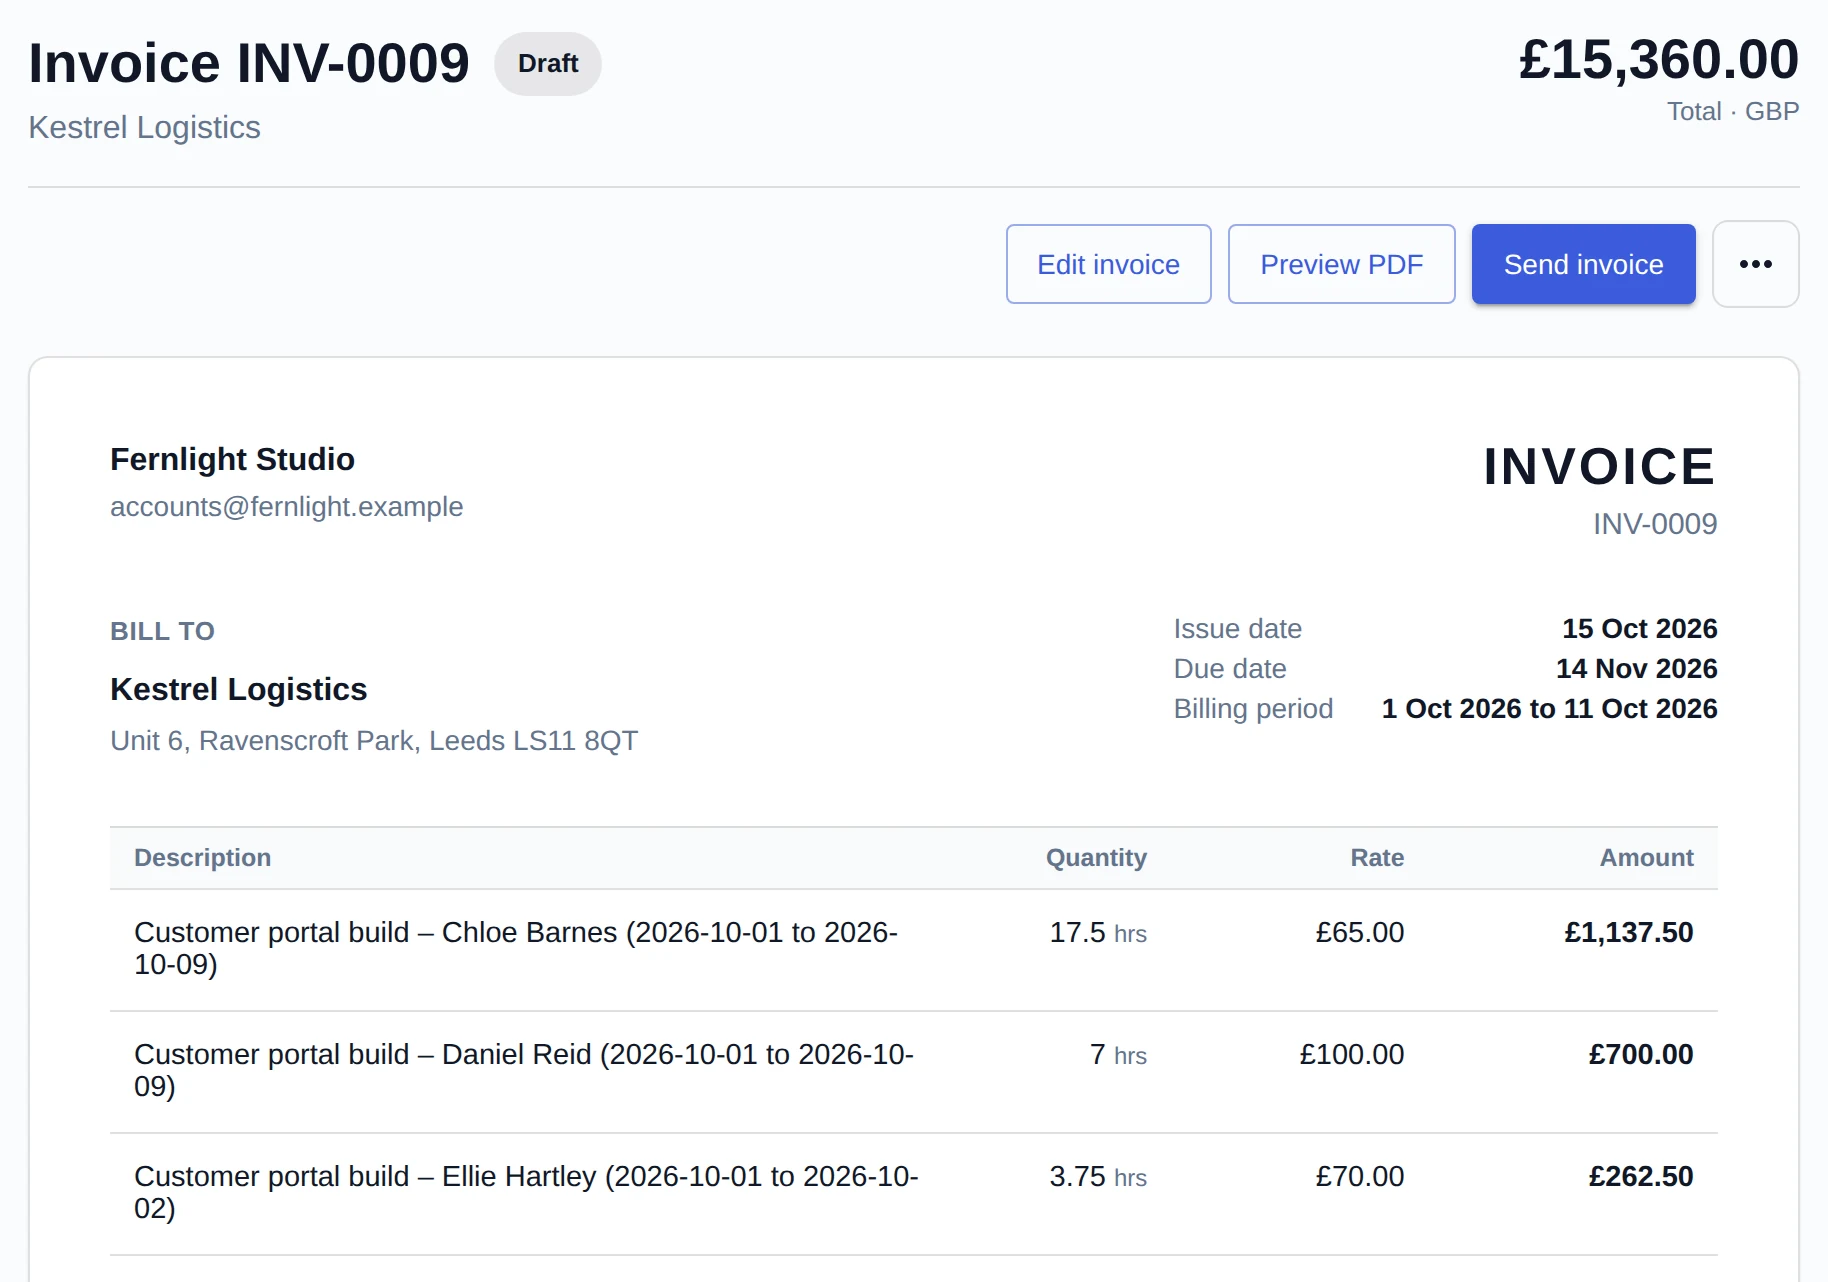This screenshot has width=1828, height=1282.
Task: Click the Amount column header
Action: 1646,858
